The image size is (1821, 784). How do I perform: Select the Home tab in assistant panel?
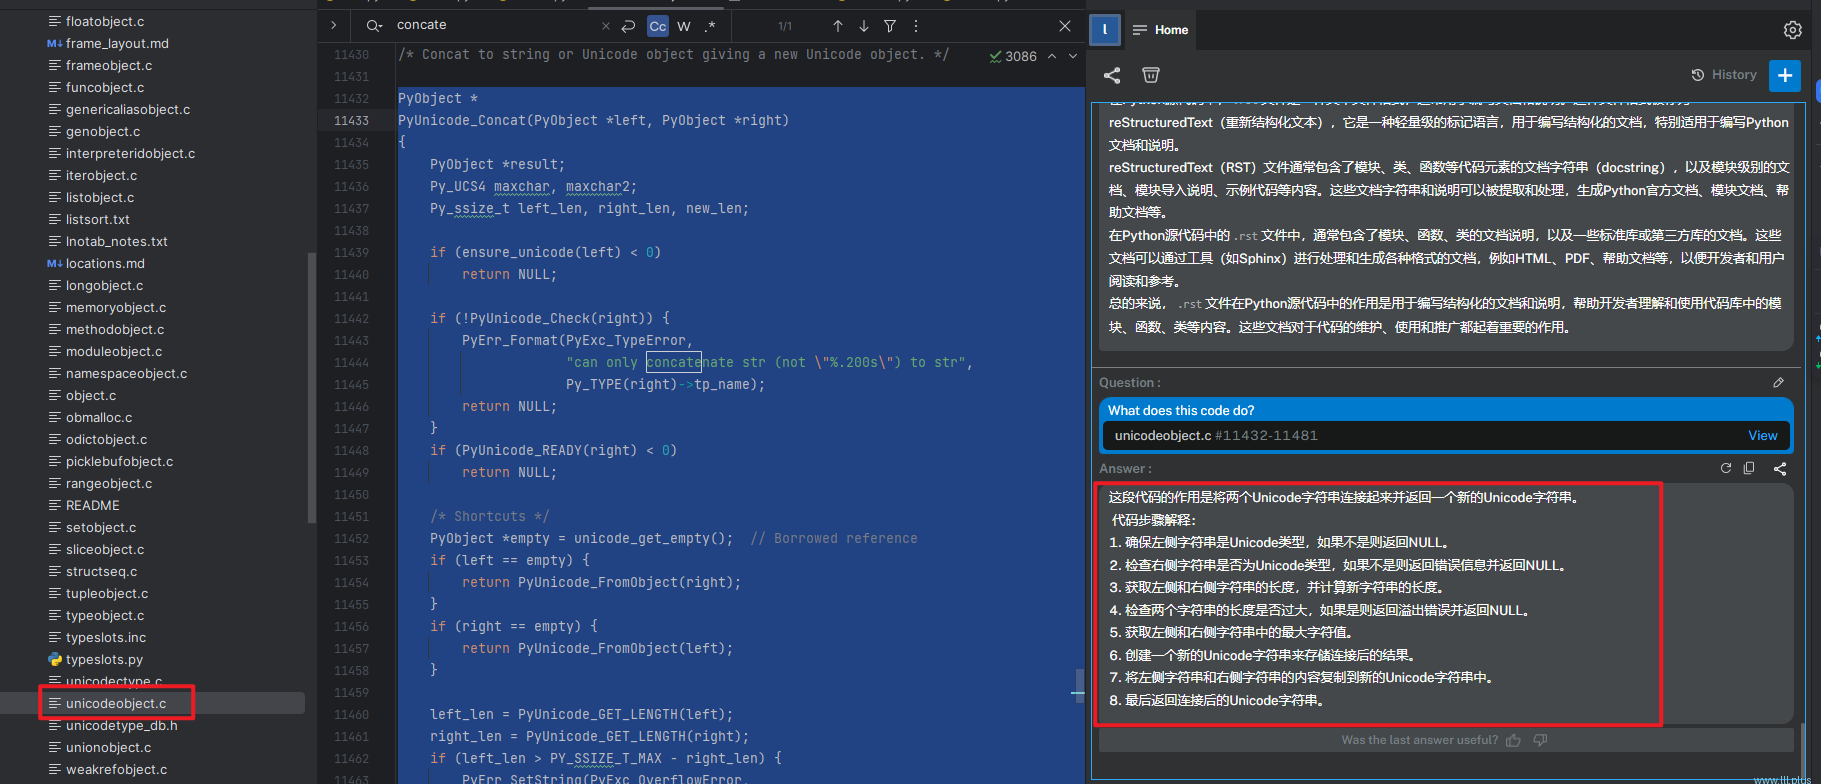coord(1160,30)
